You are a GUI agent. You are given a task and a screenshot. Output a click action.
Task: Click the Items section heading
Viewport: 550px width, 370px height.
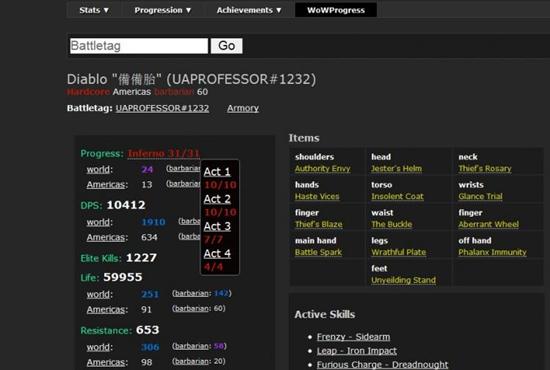pyautogui.click(x=304, y=138)
